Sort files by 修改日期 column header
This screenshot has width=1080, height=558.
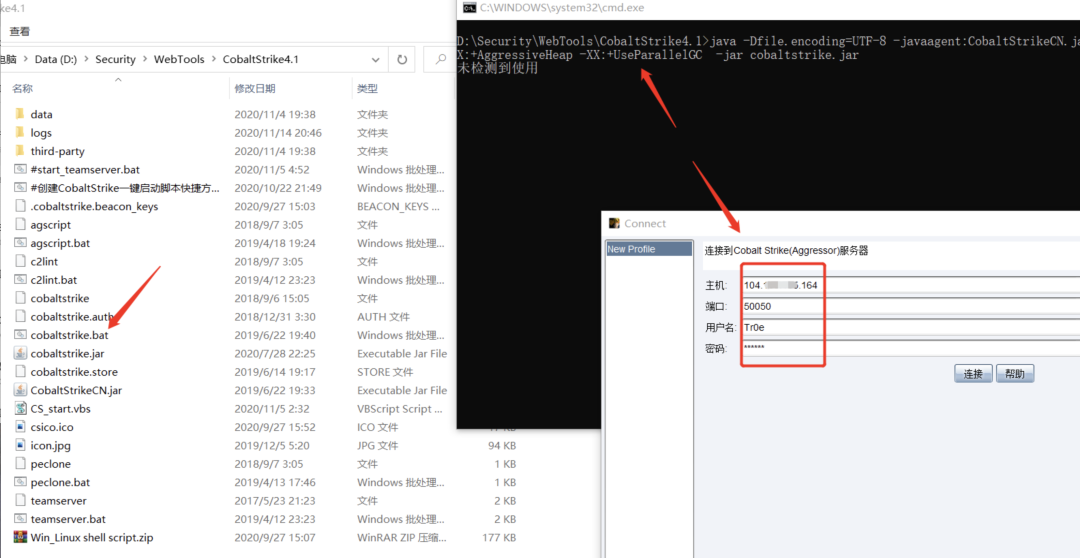click(x=255, y=88)
